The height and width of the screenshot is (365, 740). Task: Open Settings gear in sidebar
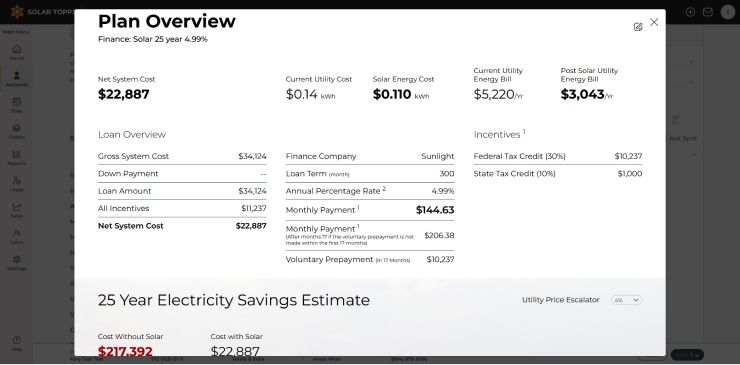tap(17, 263)
